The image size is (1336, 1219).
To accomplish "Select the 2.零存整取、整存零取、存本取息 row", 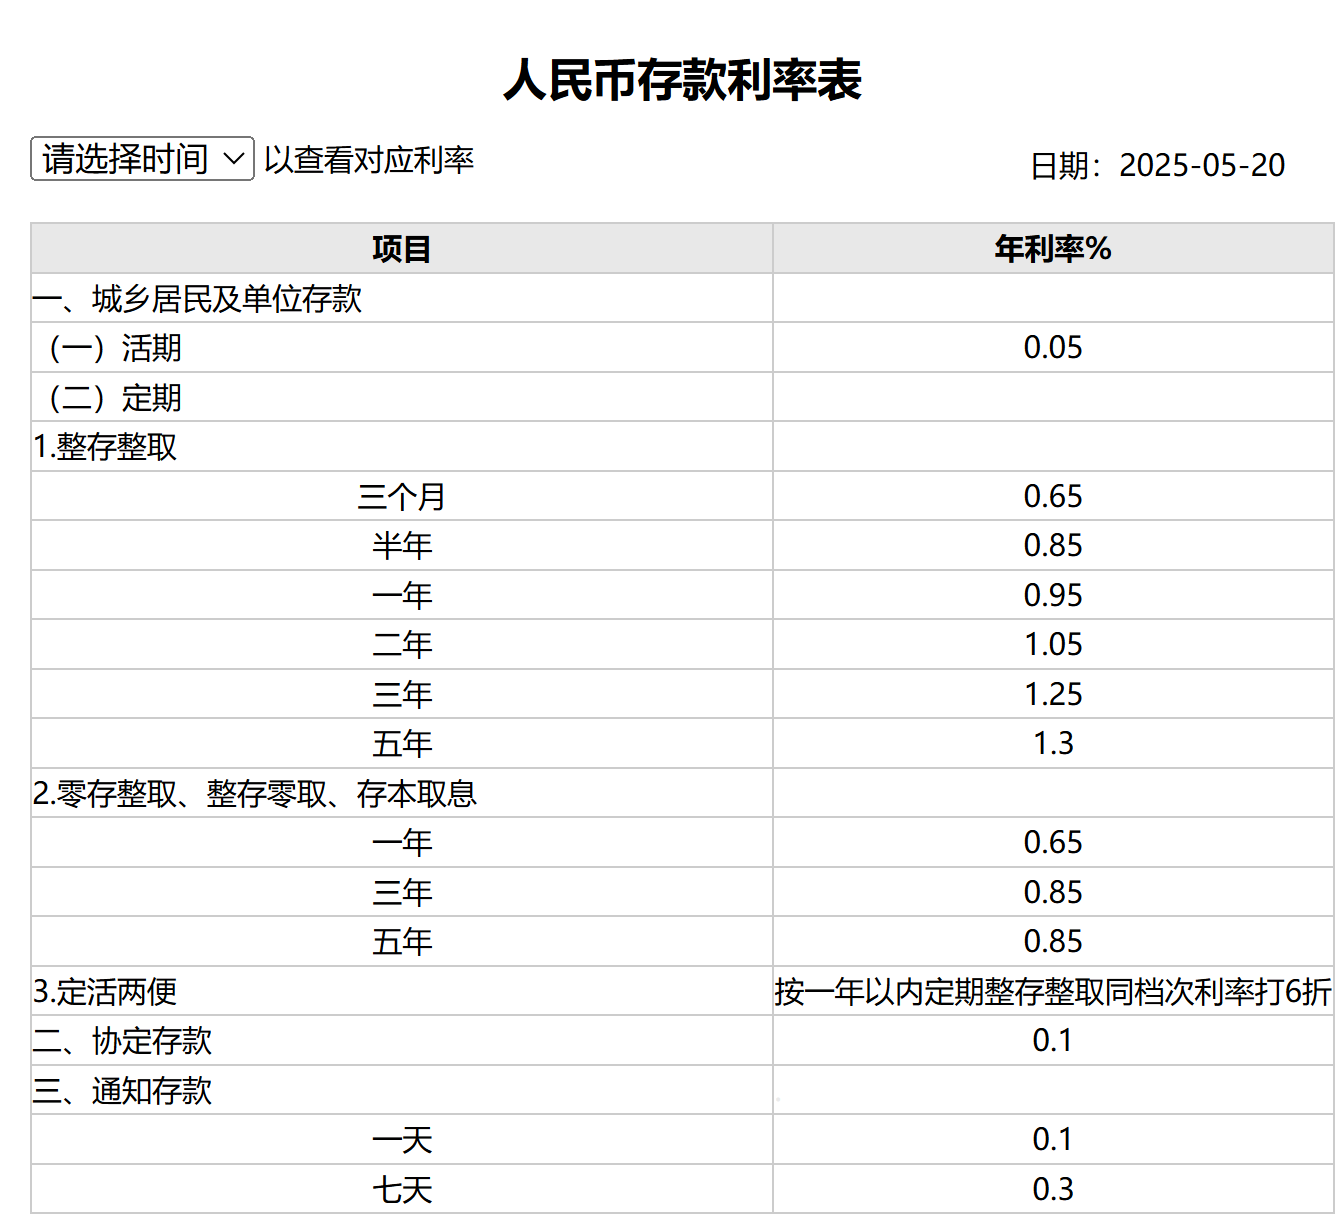I will point(255,794).
